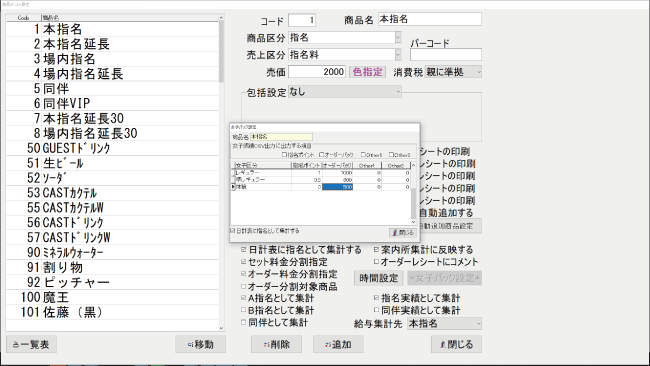650x366 pixels.
Task: Select list row 101 佐藤（黒）
Action: 112,313
